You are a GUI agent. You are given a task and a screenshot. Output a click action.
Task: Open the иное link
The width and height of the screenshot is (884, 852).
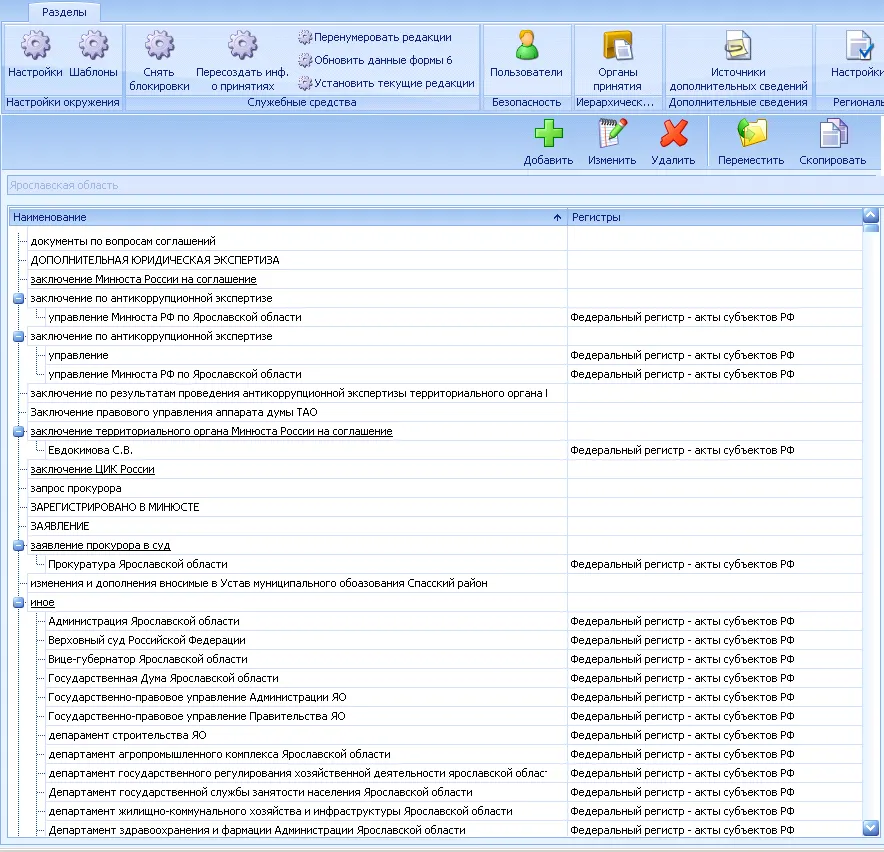42,602
